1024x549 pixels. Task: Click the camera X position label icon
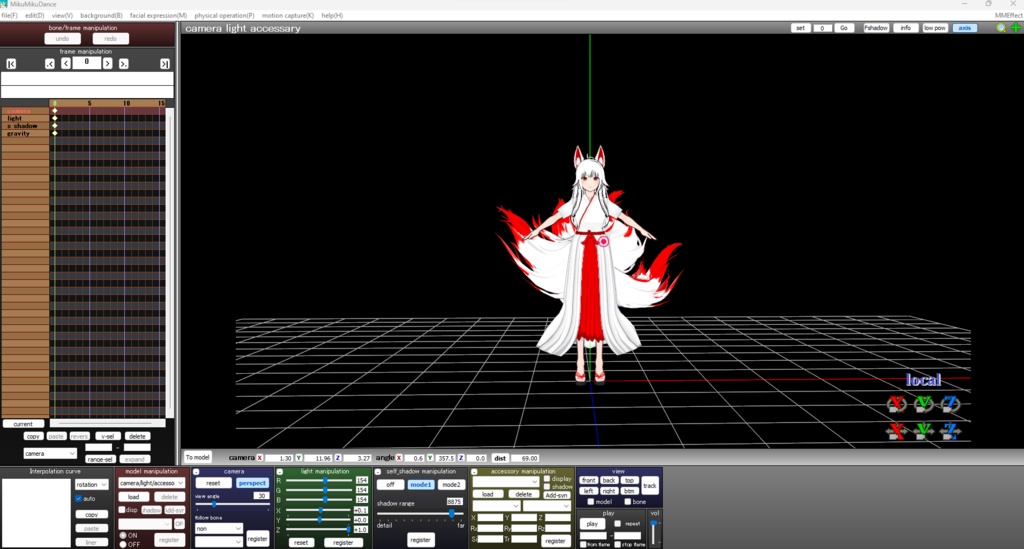[x=259, y=458]
